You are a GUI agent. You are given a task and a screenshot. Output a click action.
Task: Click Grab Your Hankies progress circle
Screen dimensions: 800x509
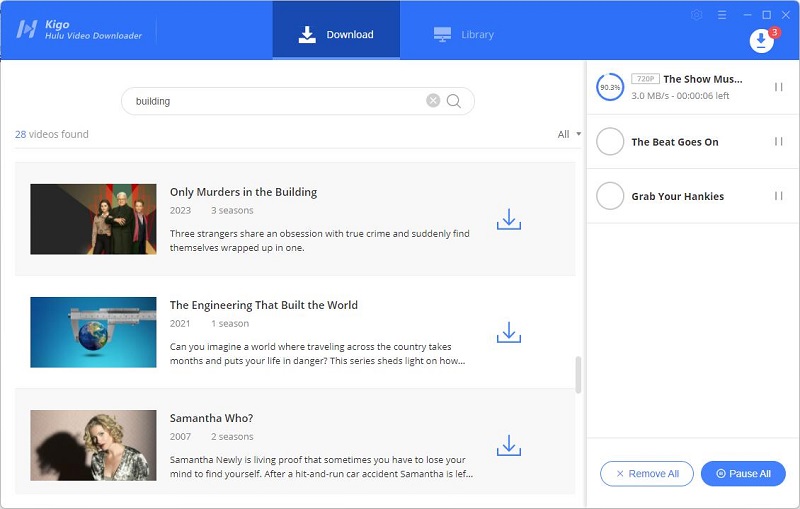coord(610,196)
